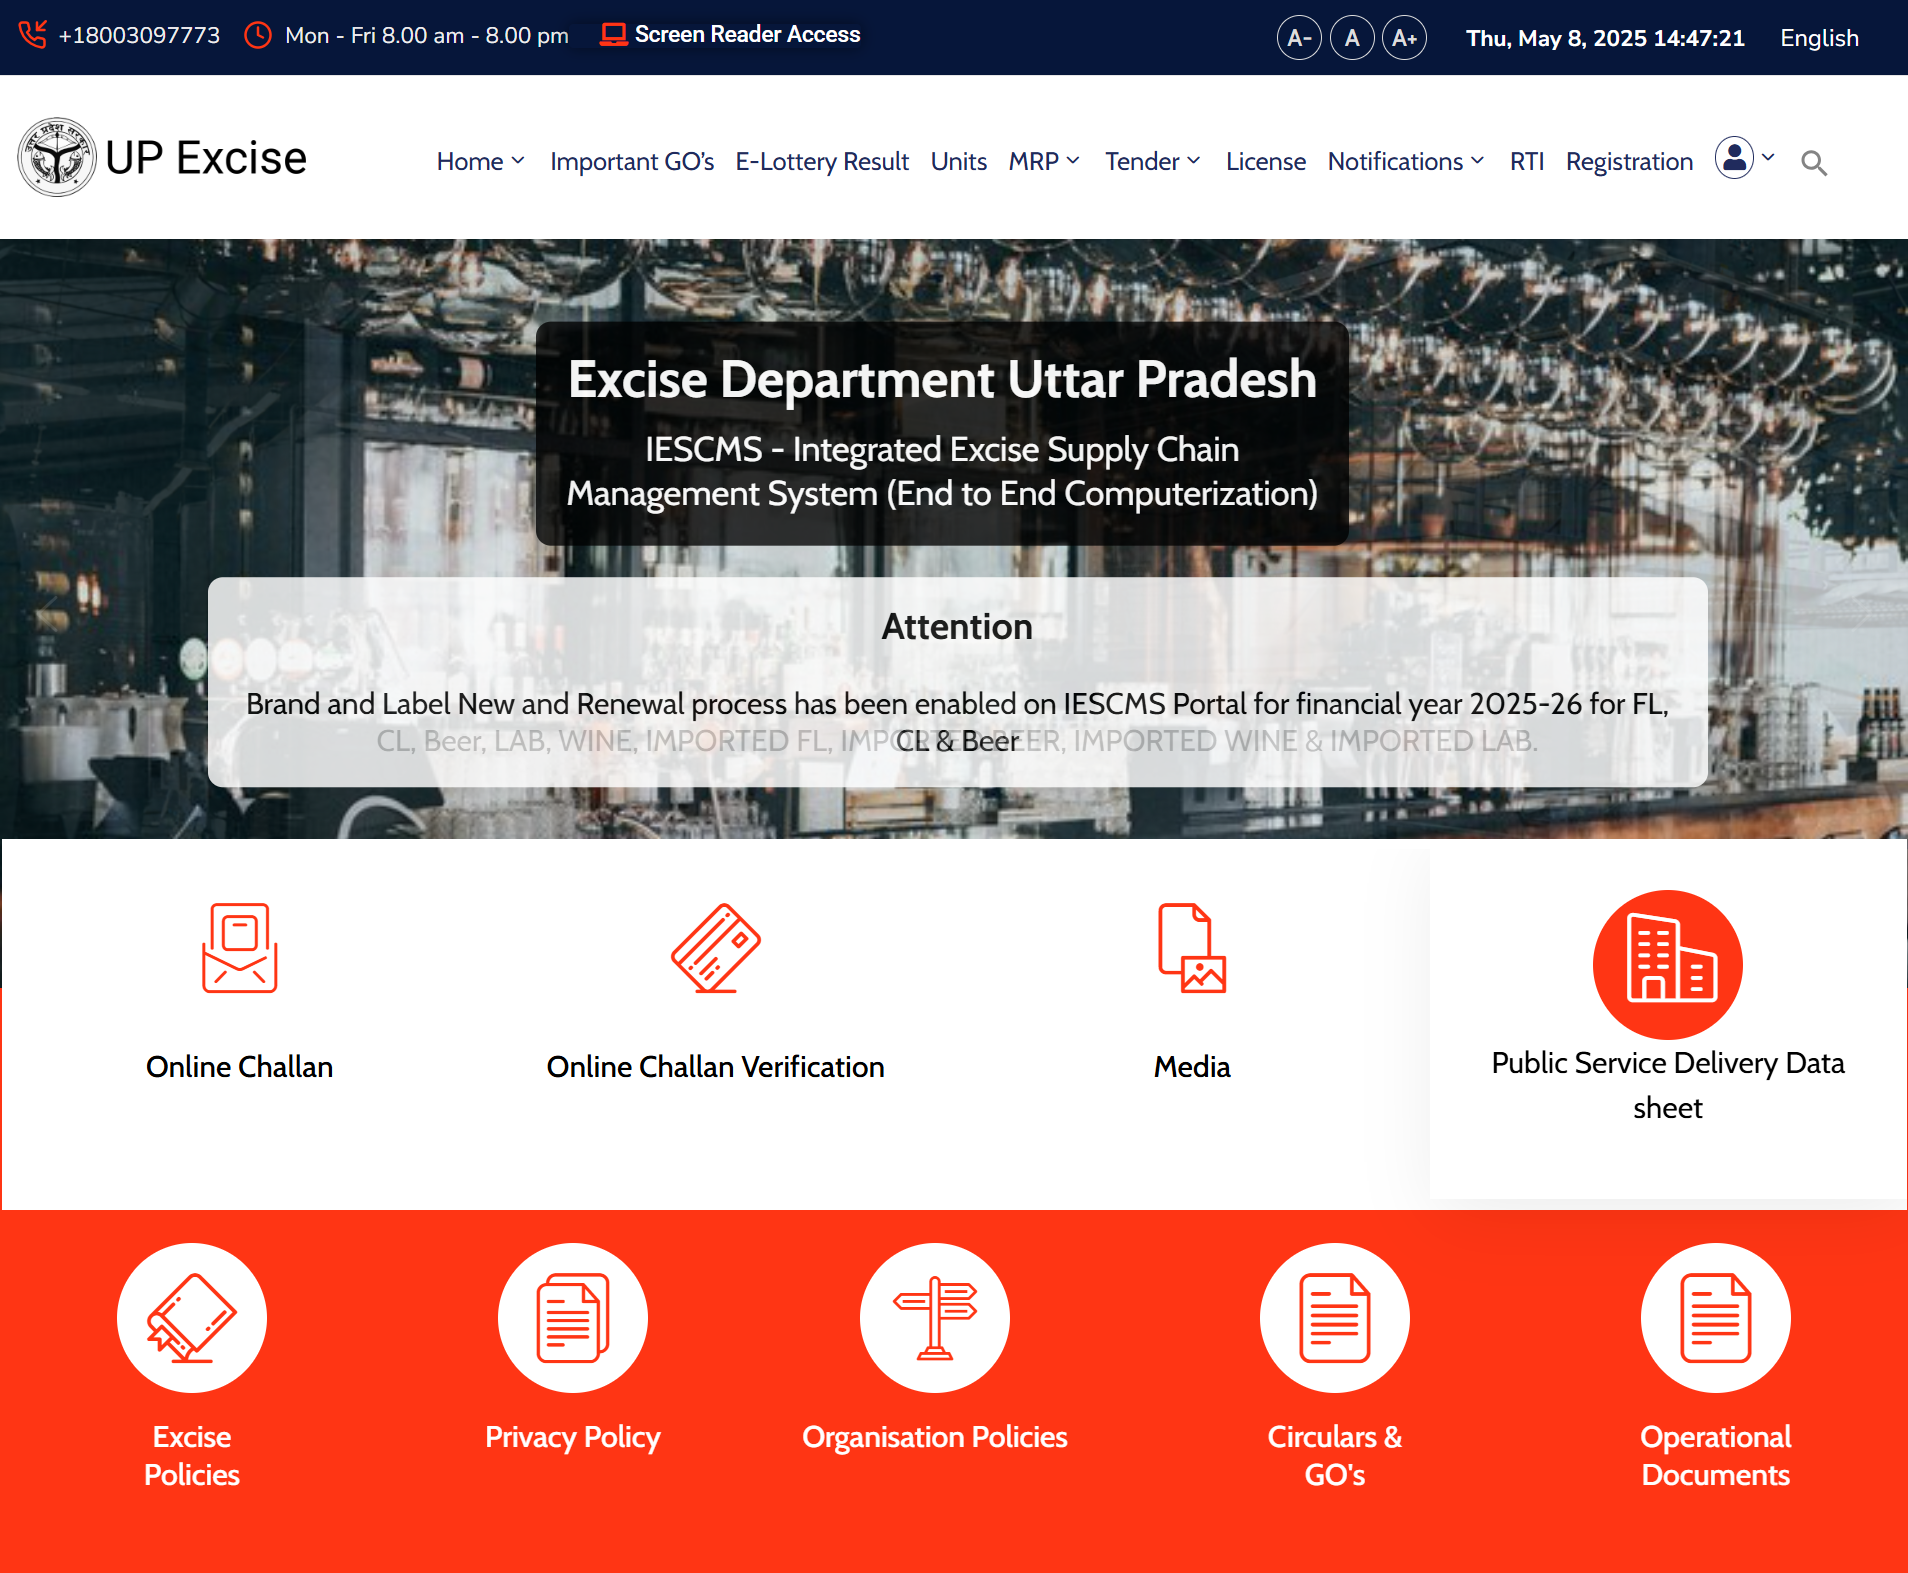The image size is (1908, 1573).
Task: Expand the Notifications dropdown menu
Action: pyautogui.click(x=1407, y=161)
